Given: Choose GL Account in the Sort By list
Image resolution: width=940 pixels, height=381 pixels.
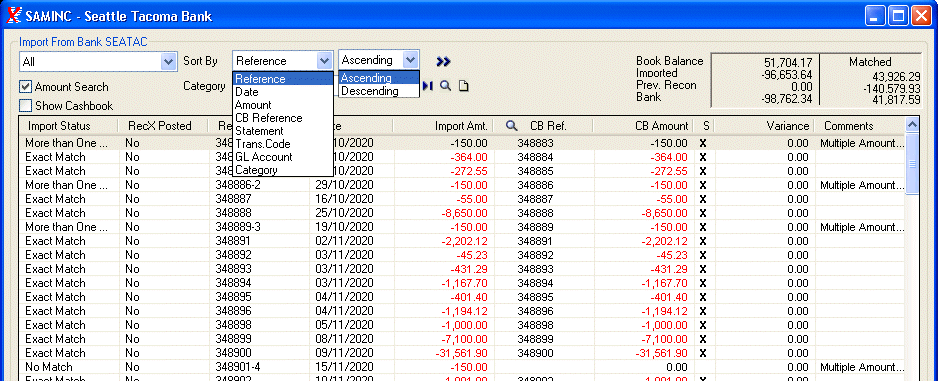Looking at the screenshot, I should [x=282, y=157].
